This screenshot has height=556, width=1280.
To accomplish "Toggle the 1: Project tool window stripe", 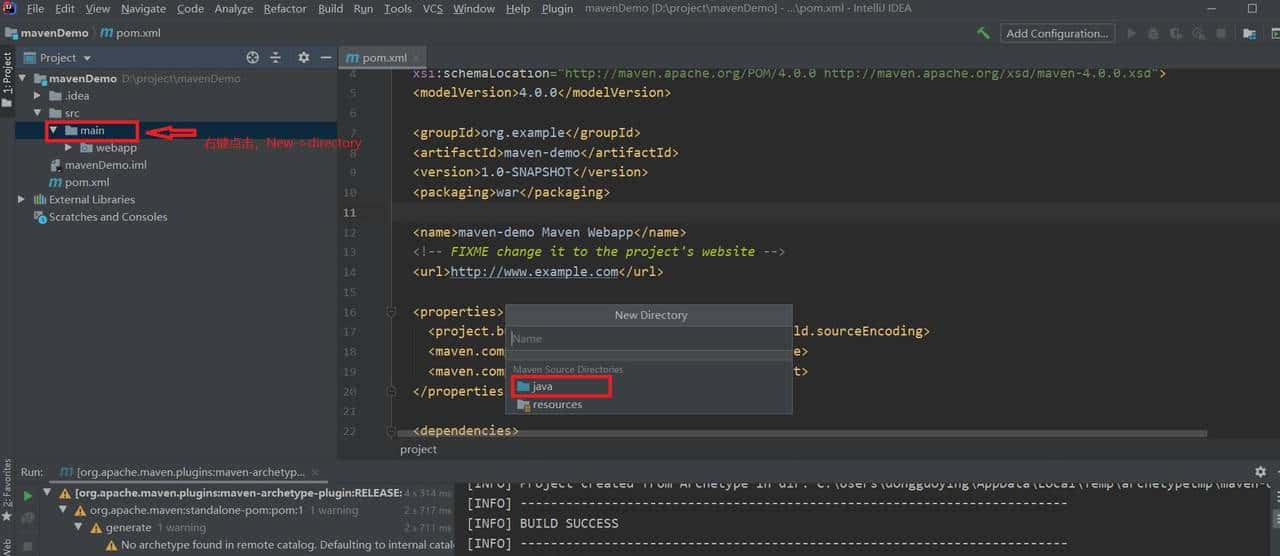I will coord(7,75).
